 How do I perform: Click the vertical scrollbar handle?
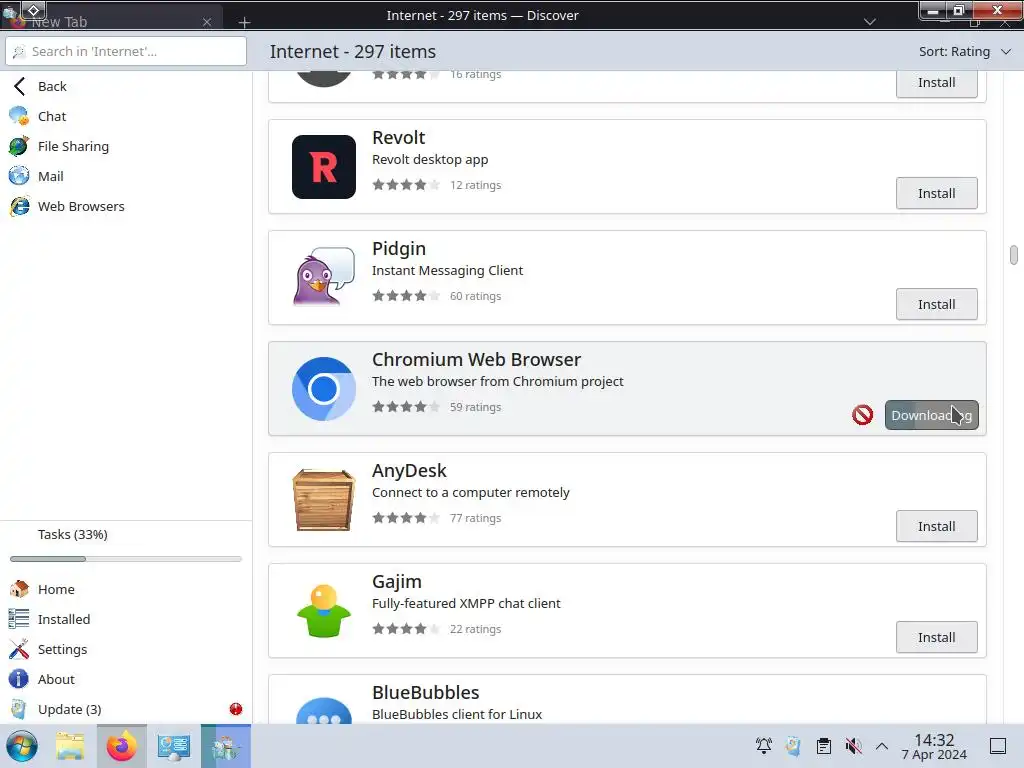tap(1013, 255)
